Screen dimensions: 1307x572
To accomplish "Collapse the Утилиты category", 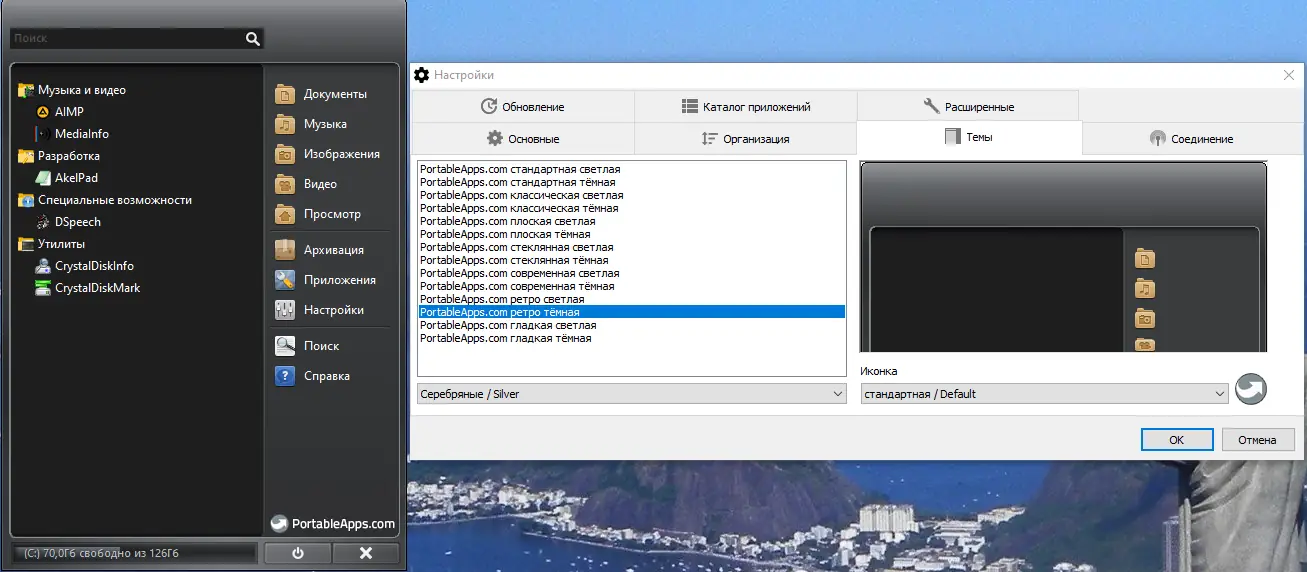I will pos(26,244).
